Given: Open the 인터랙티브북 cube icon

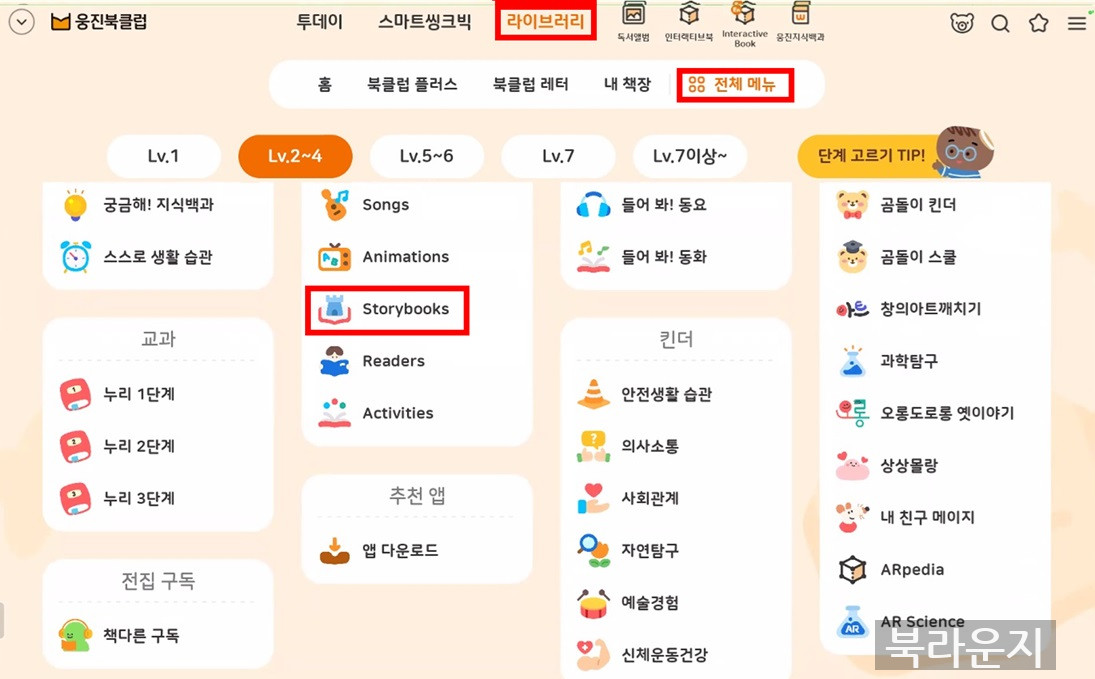Looking at the screenshot, I should click(x=689, y=22).
